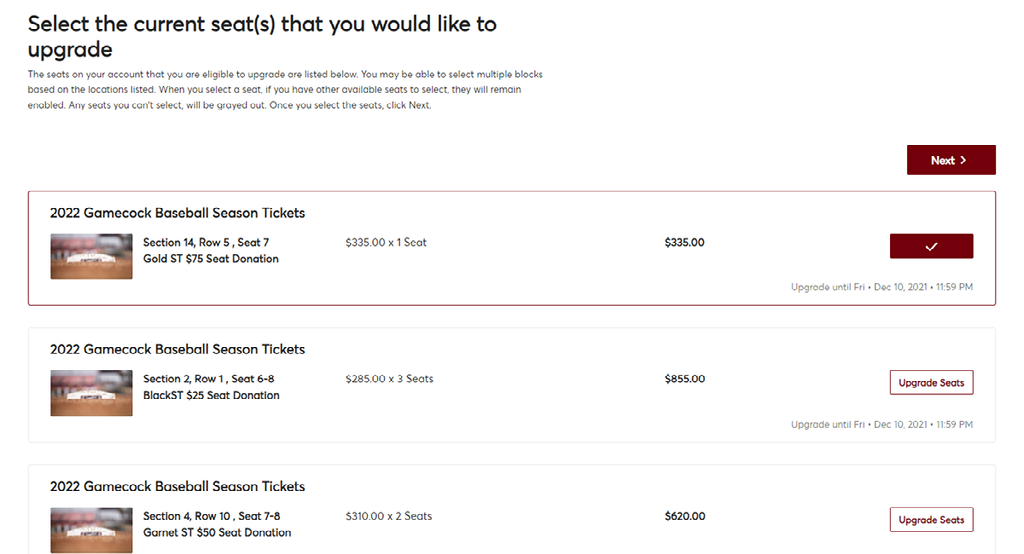Deselect the checked Section 14 seat

point(931,246)
